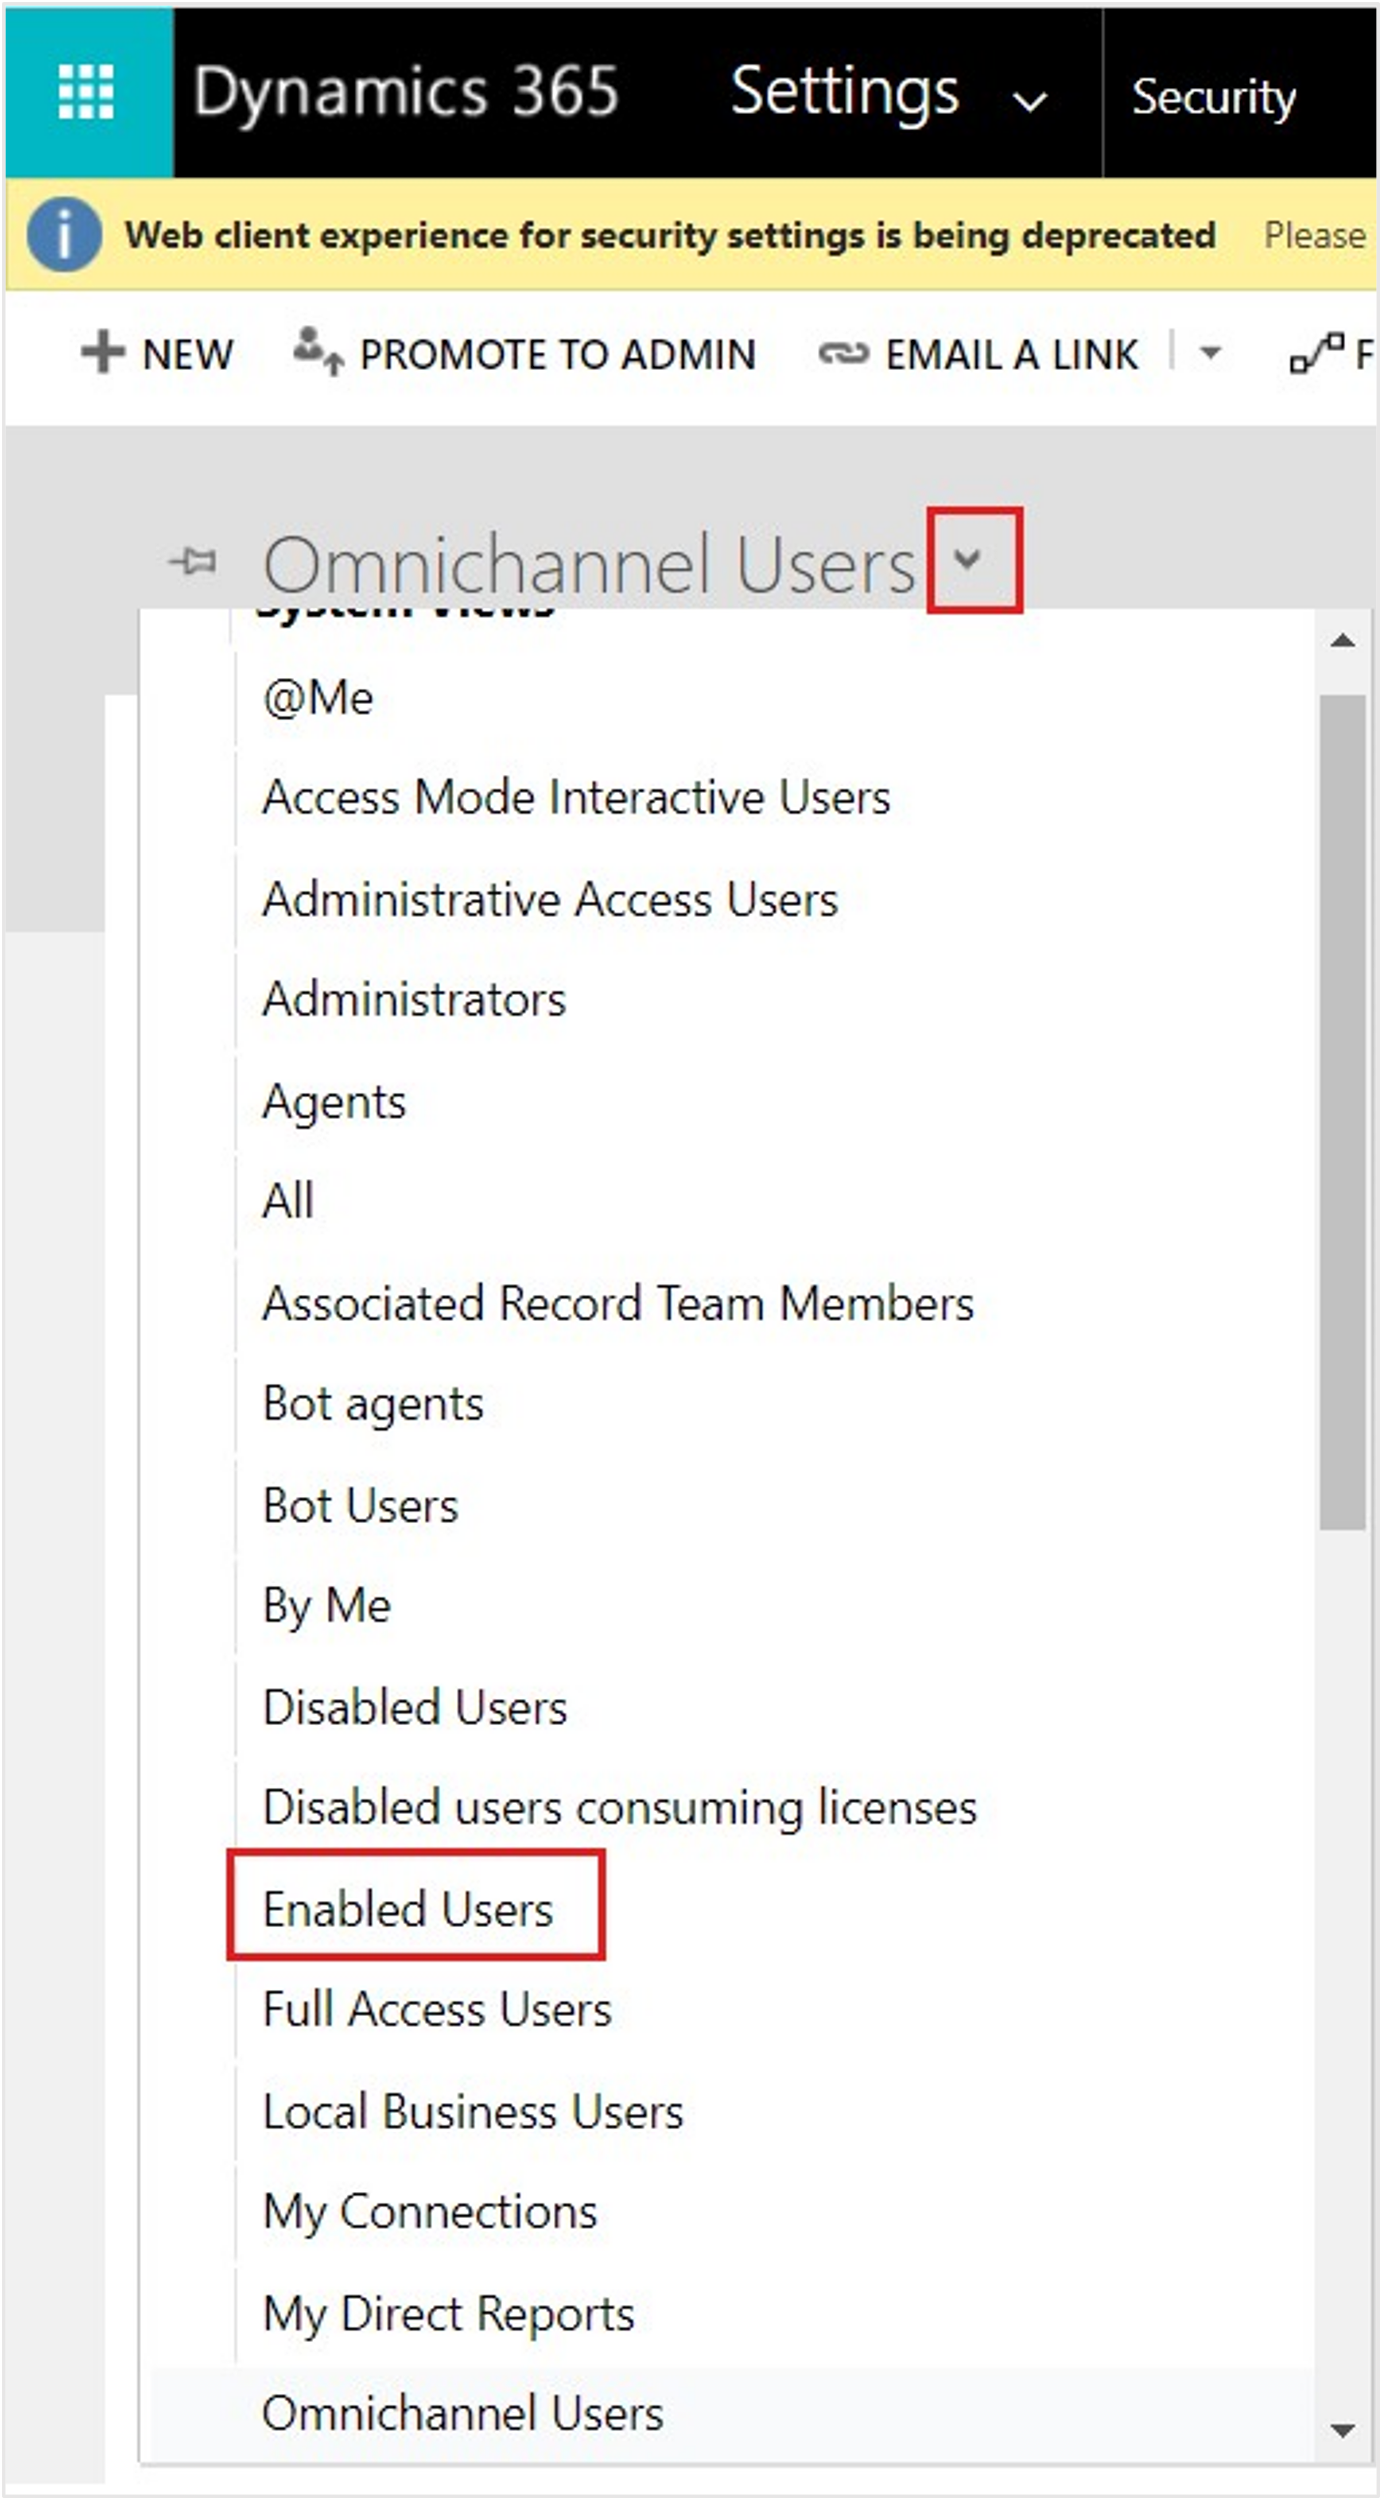Pin the Omnichannel Users view
This screenshot has height=2500, width=1382.
[x=193, y=561]
